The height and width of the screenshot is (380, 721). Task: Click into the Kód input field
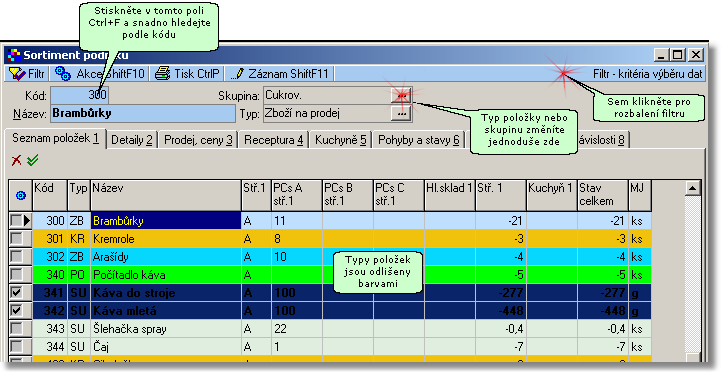(80, 95)
